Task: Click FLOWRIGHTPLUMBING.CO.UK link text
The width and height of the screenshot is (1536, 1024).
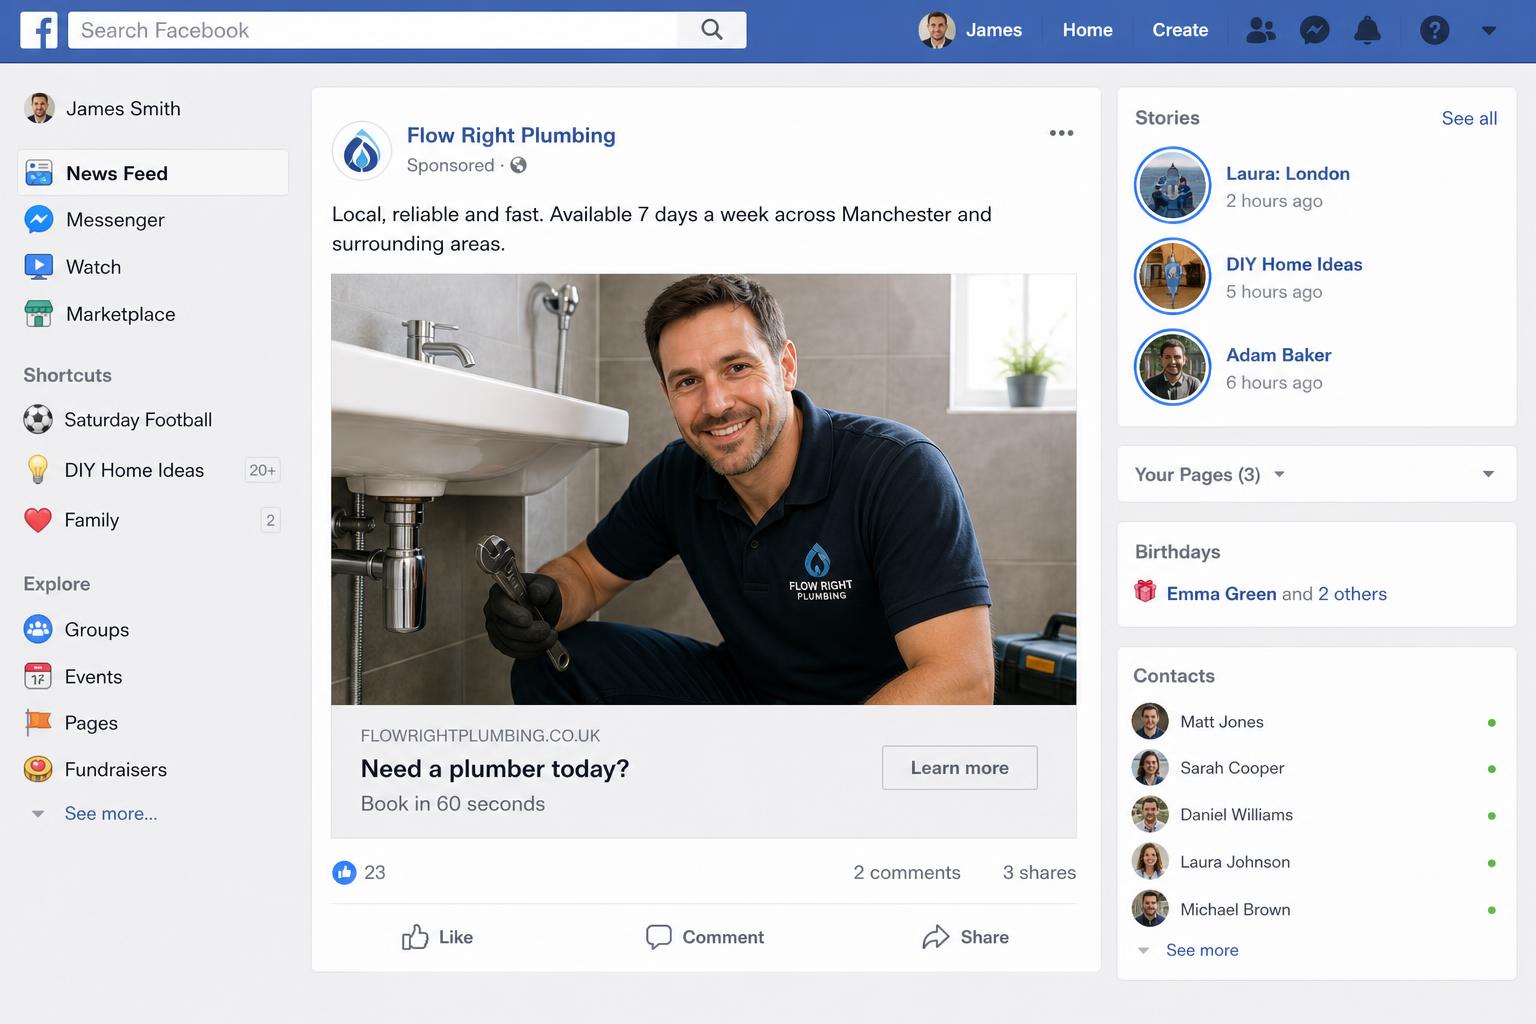Action: tap(480, 736)
